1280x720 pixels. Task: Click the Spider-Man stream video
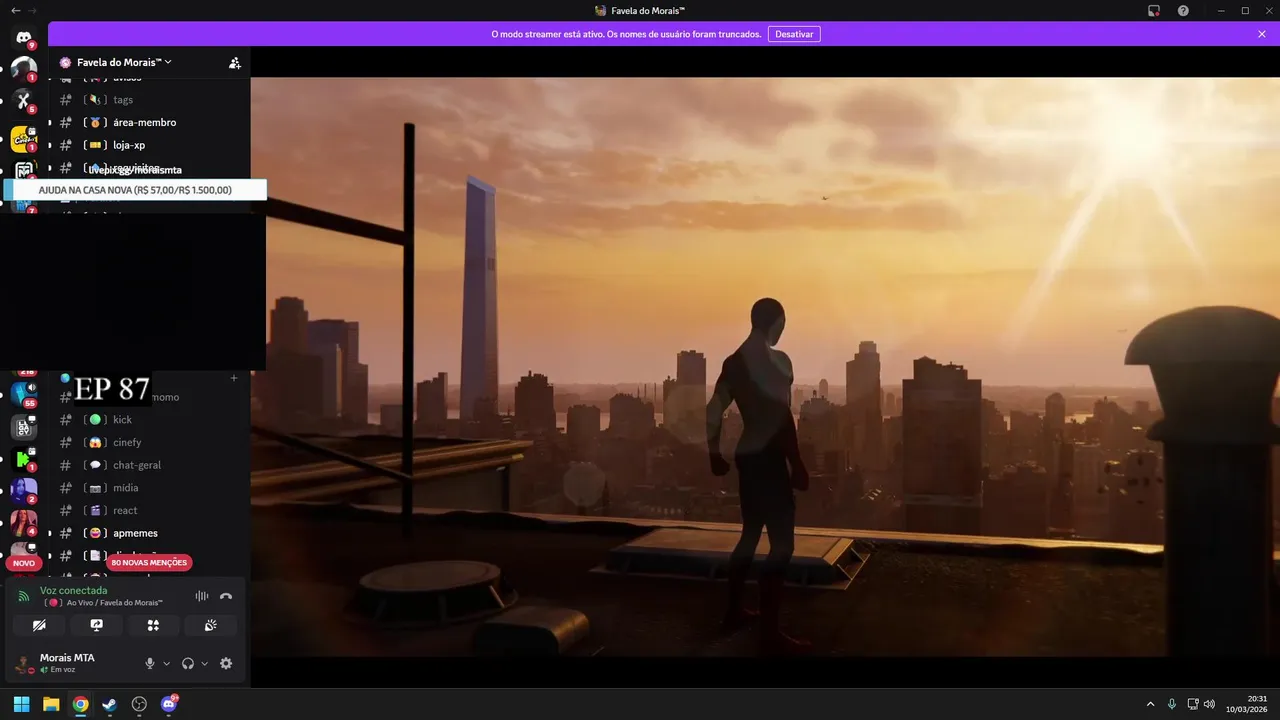[765, 366]
